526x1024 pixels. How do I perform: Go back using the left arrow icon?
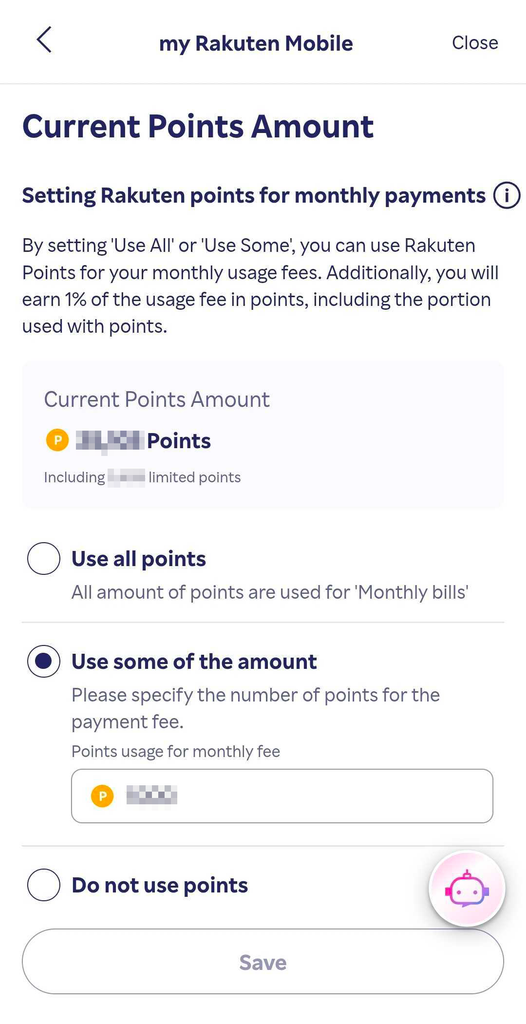pos(44,40)
